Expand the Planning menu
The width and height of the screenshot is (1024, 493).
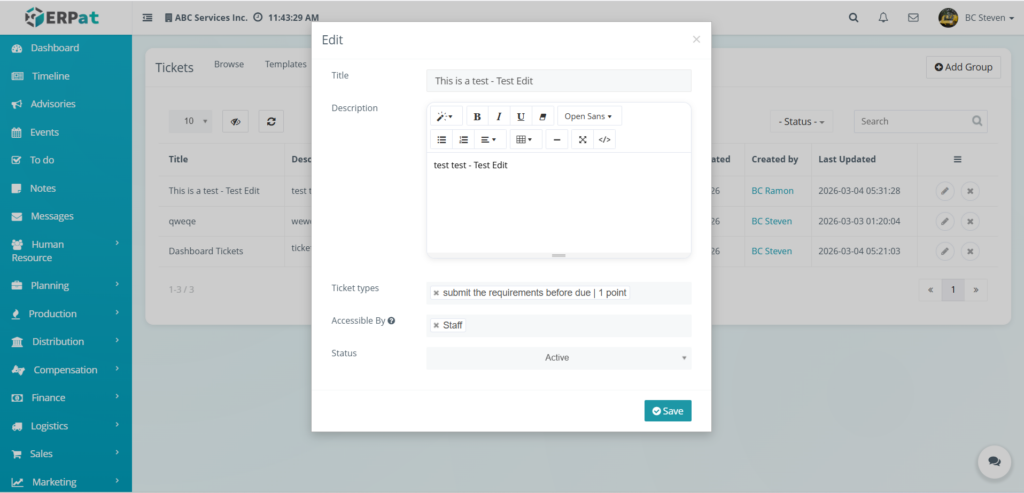[66, 285]
